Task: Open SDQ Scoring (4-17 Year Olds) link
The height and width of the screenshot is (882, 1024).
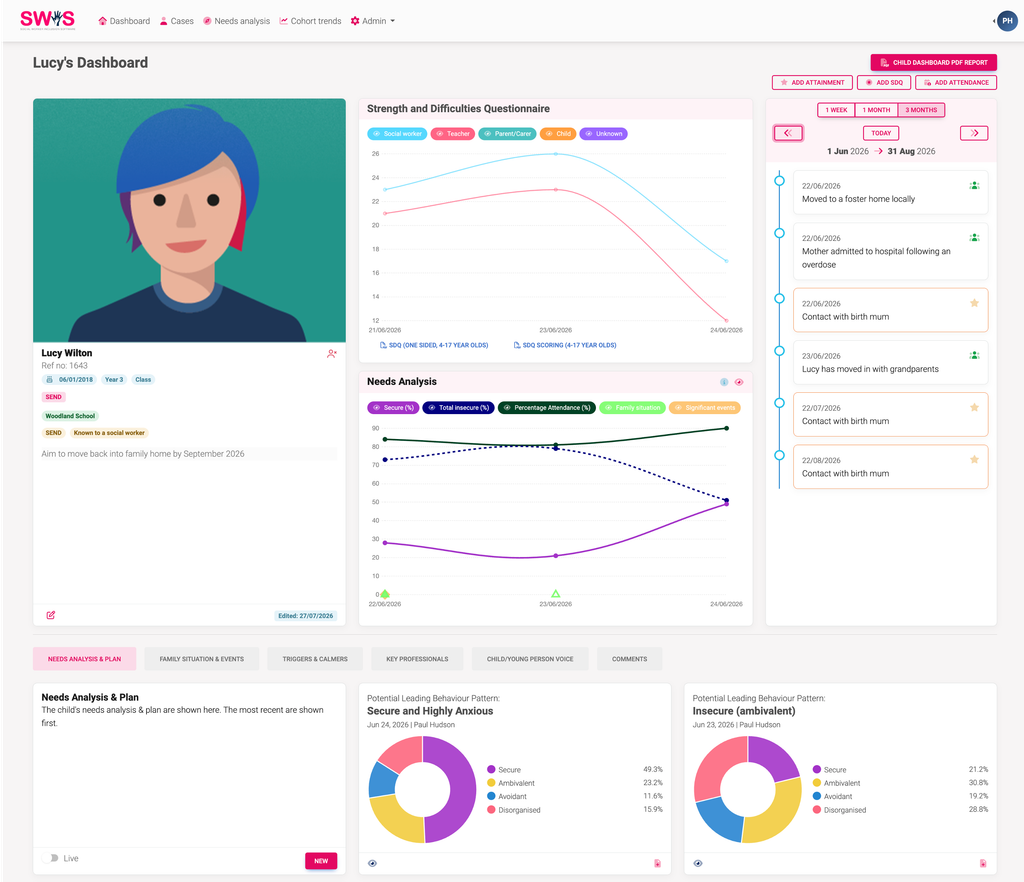Action: click(x=565, y=345)
